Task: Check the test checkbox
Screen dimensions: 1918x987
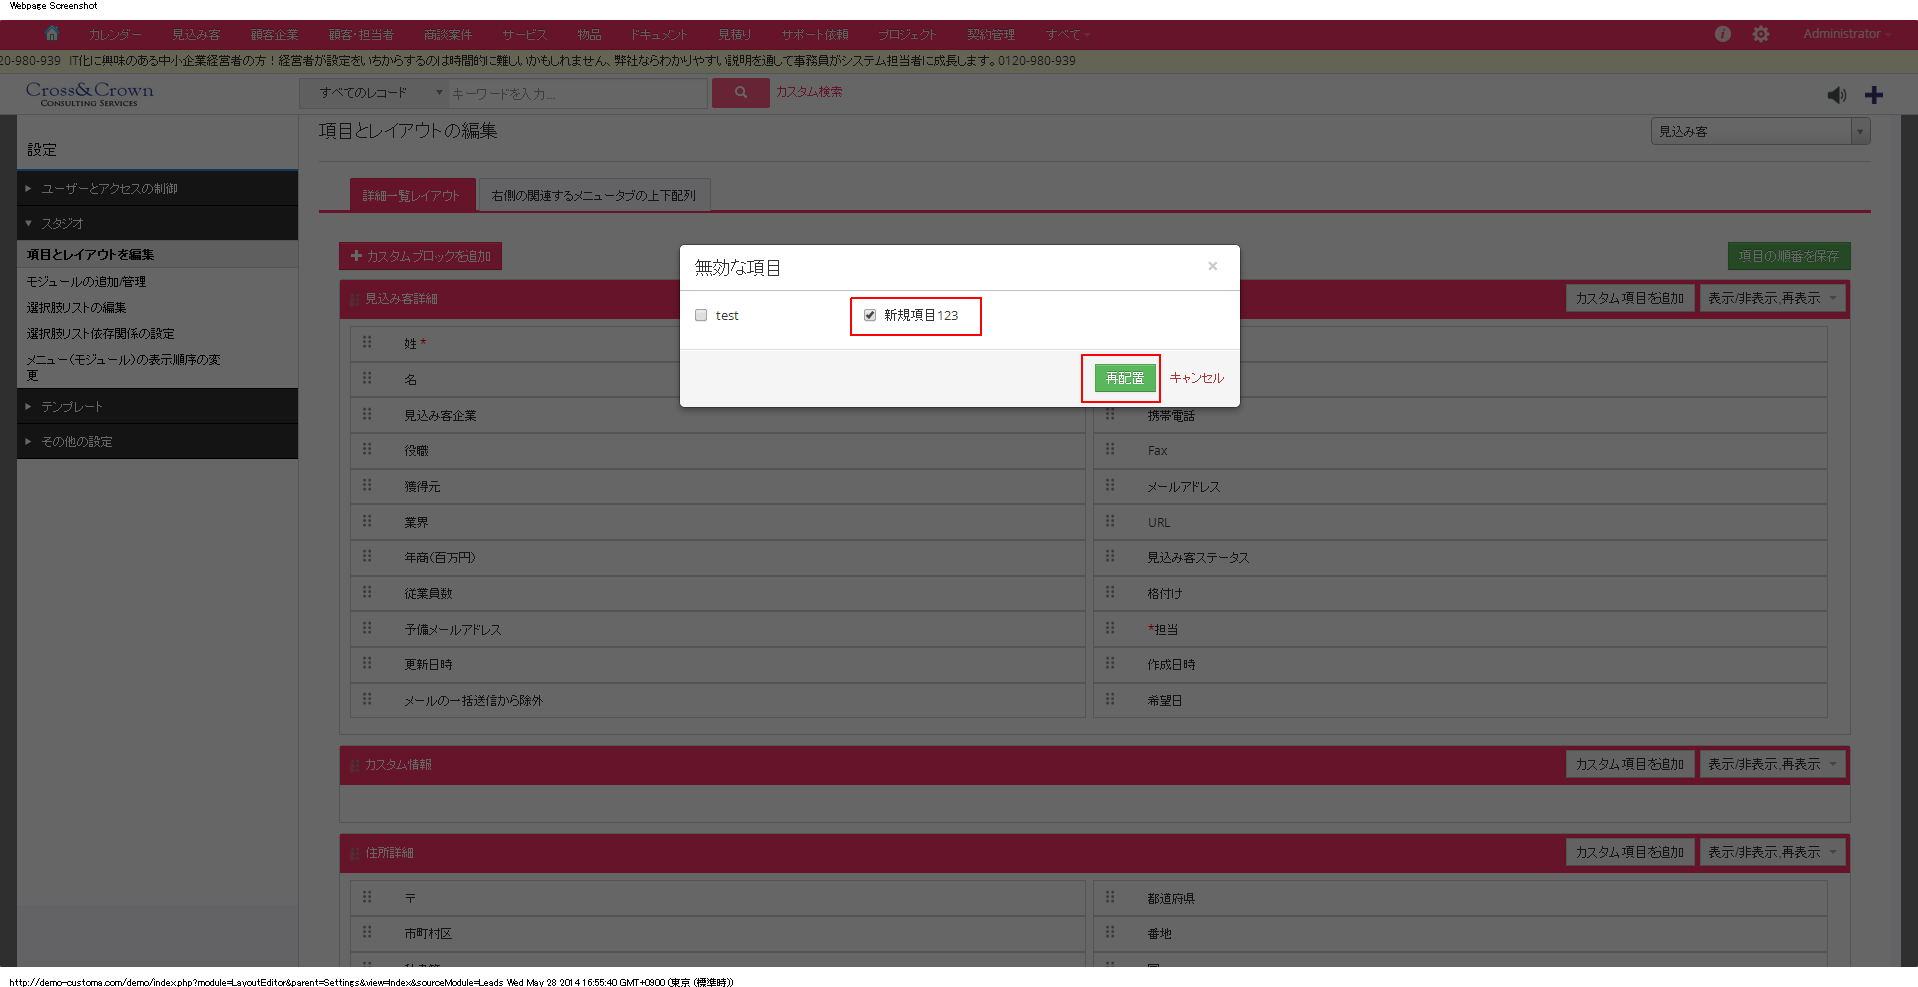Action: (701, 315)
